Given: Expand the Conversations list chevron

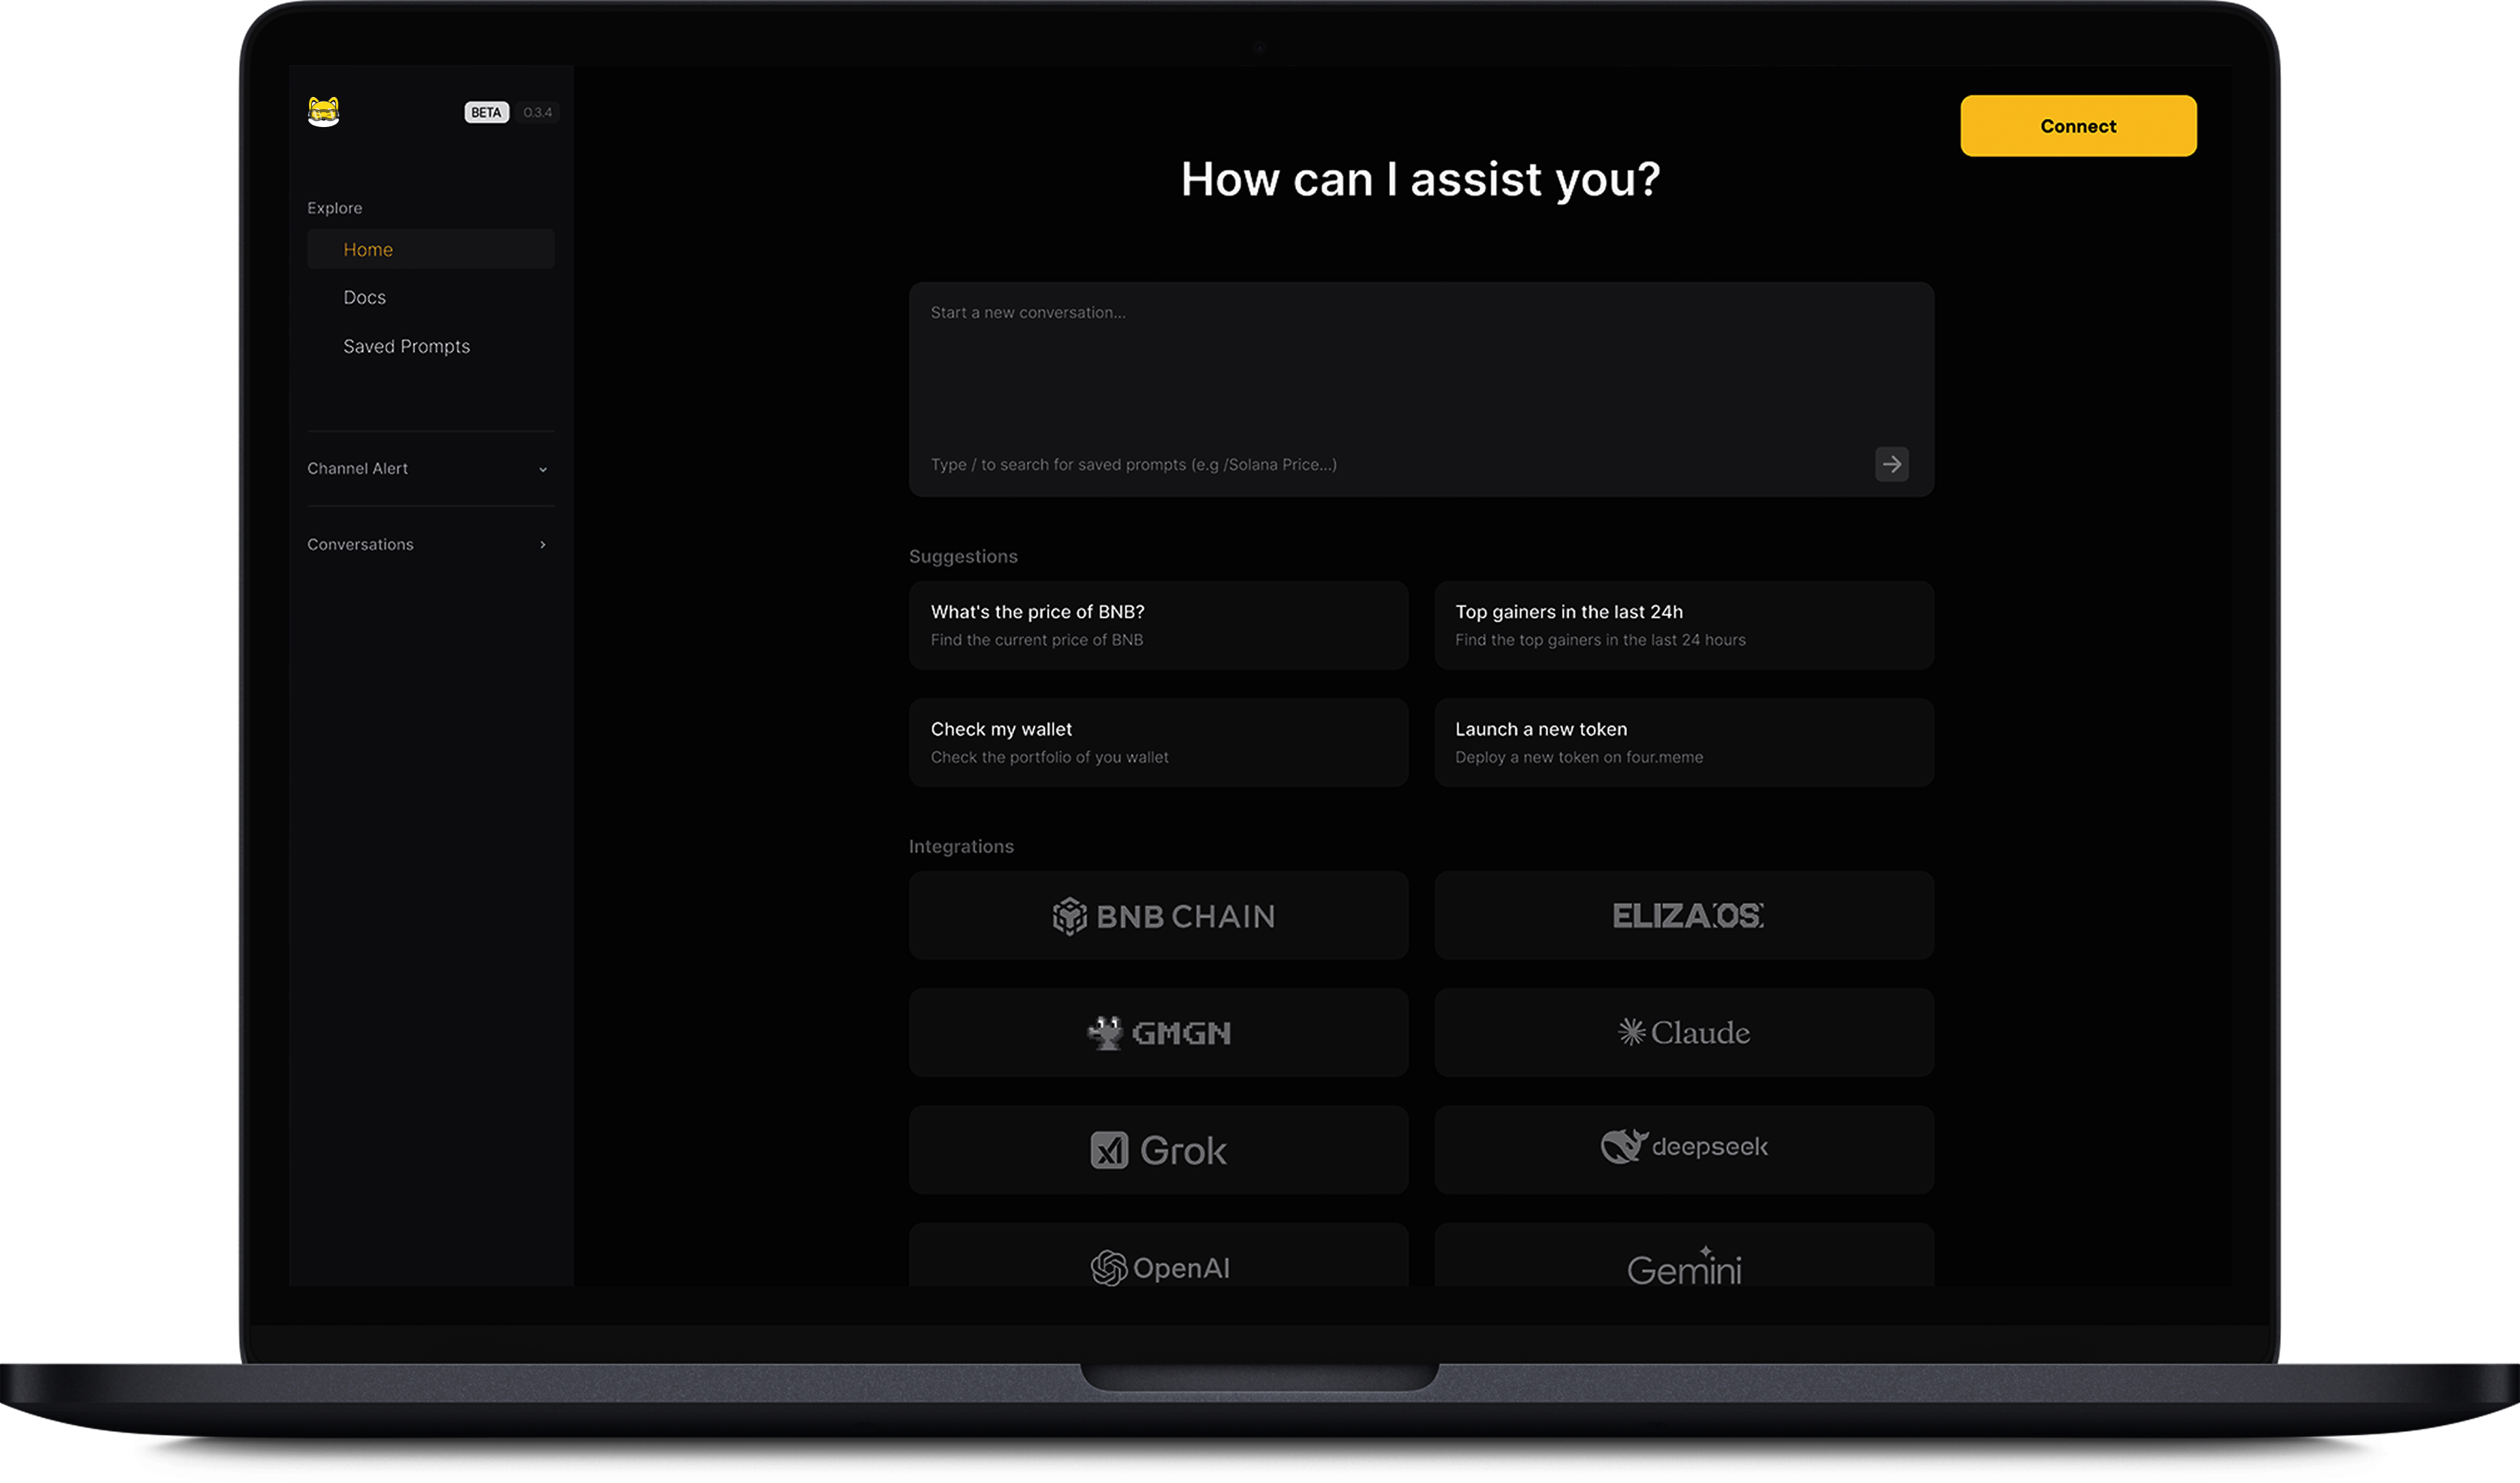Looking at the screenshot, I should tap(543, 544).
